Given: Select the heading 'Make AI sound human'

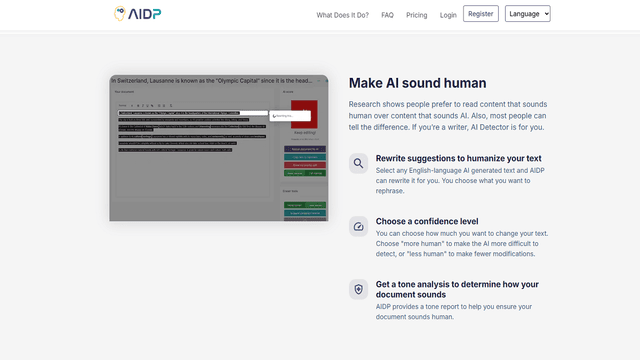Looking at the screenshot, I should click(417, 83).
